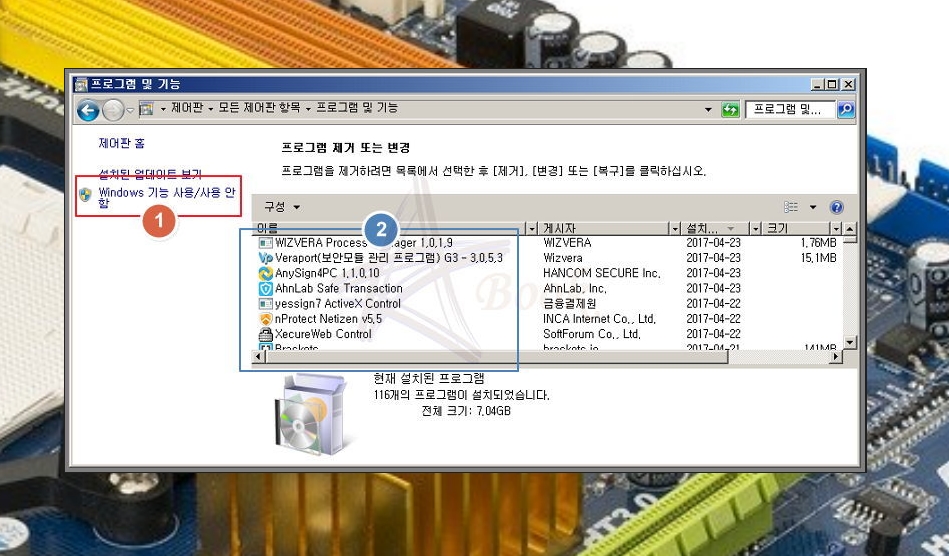Maximize the 프로그램 및 기능 window
This screenshot has height=556, width=949.
832,84
